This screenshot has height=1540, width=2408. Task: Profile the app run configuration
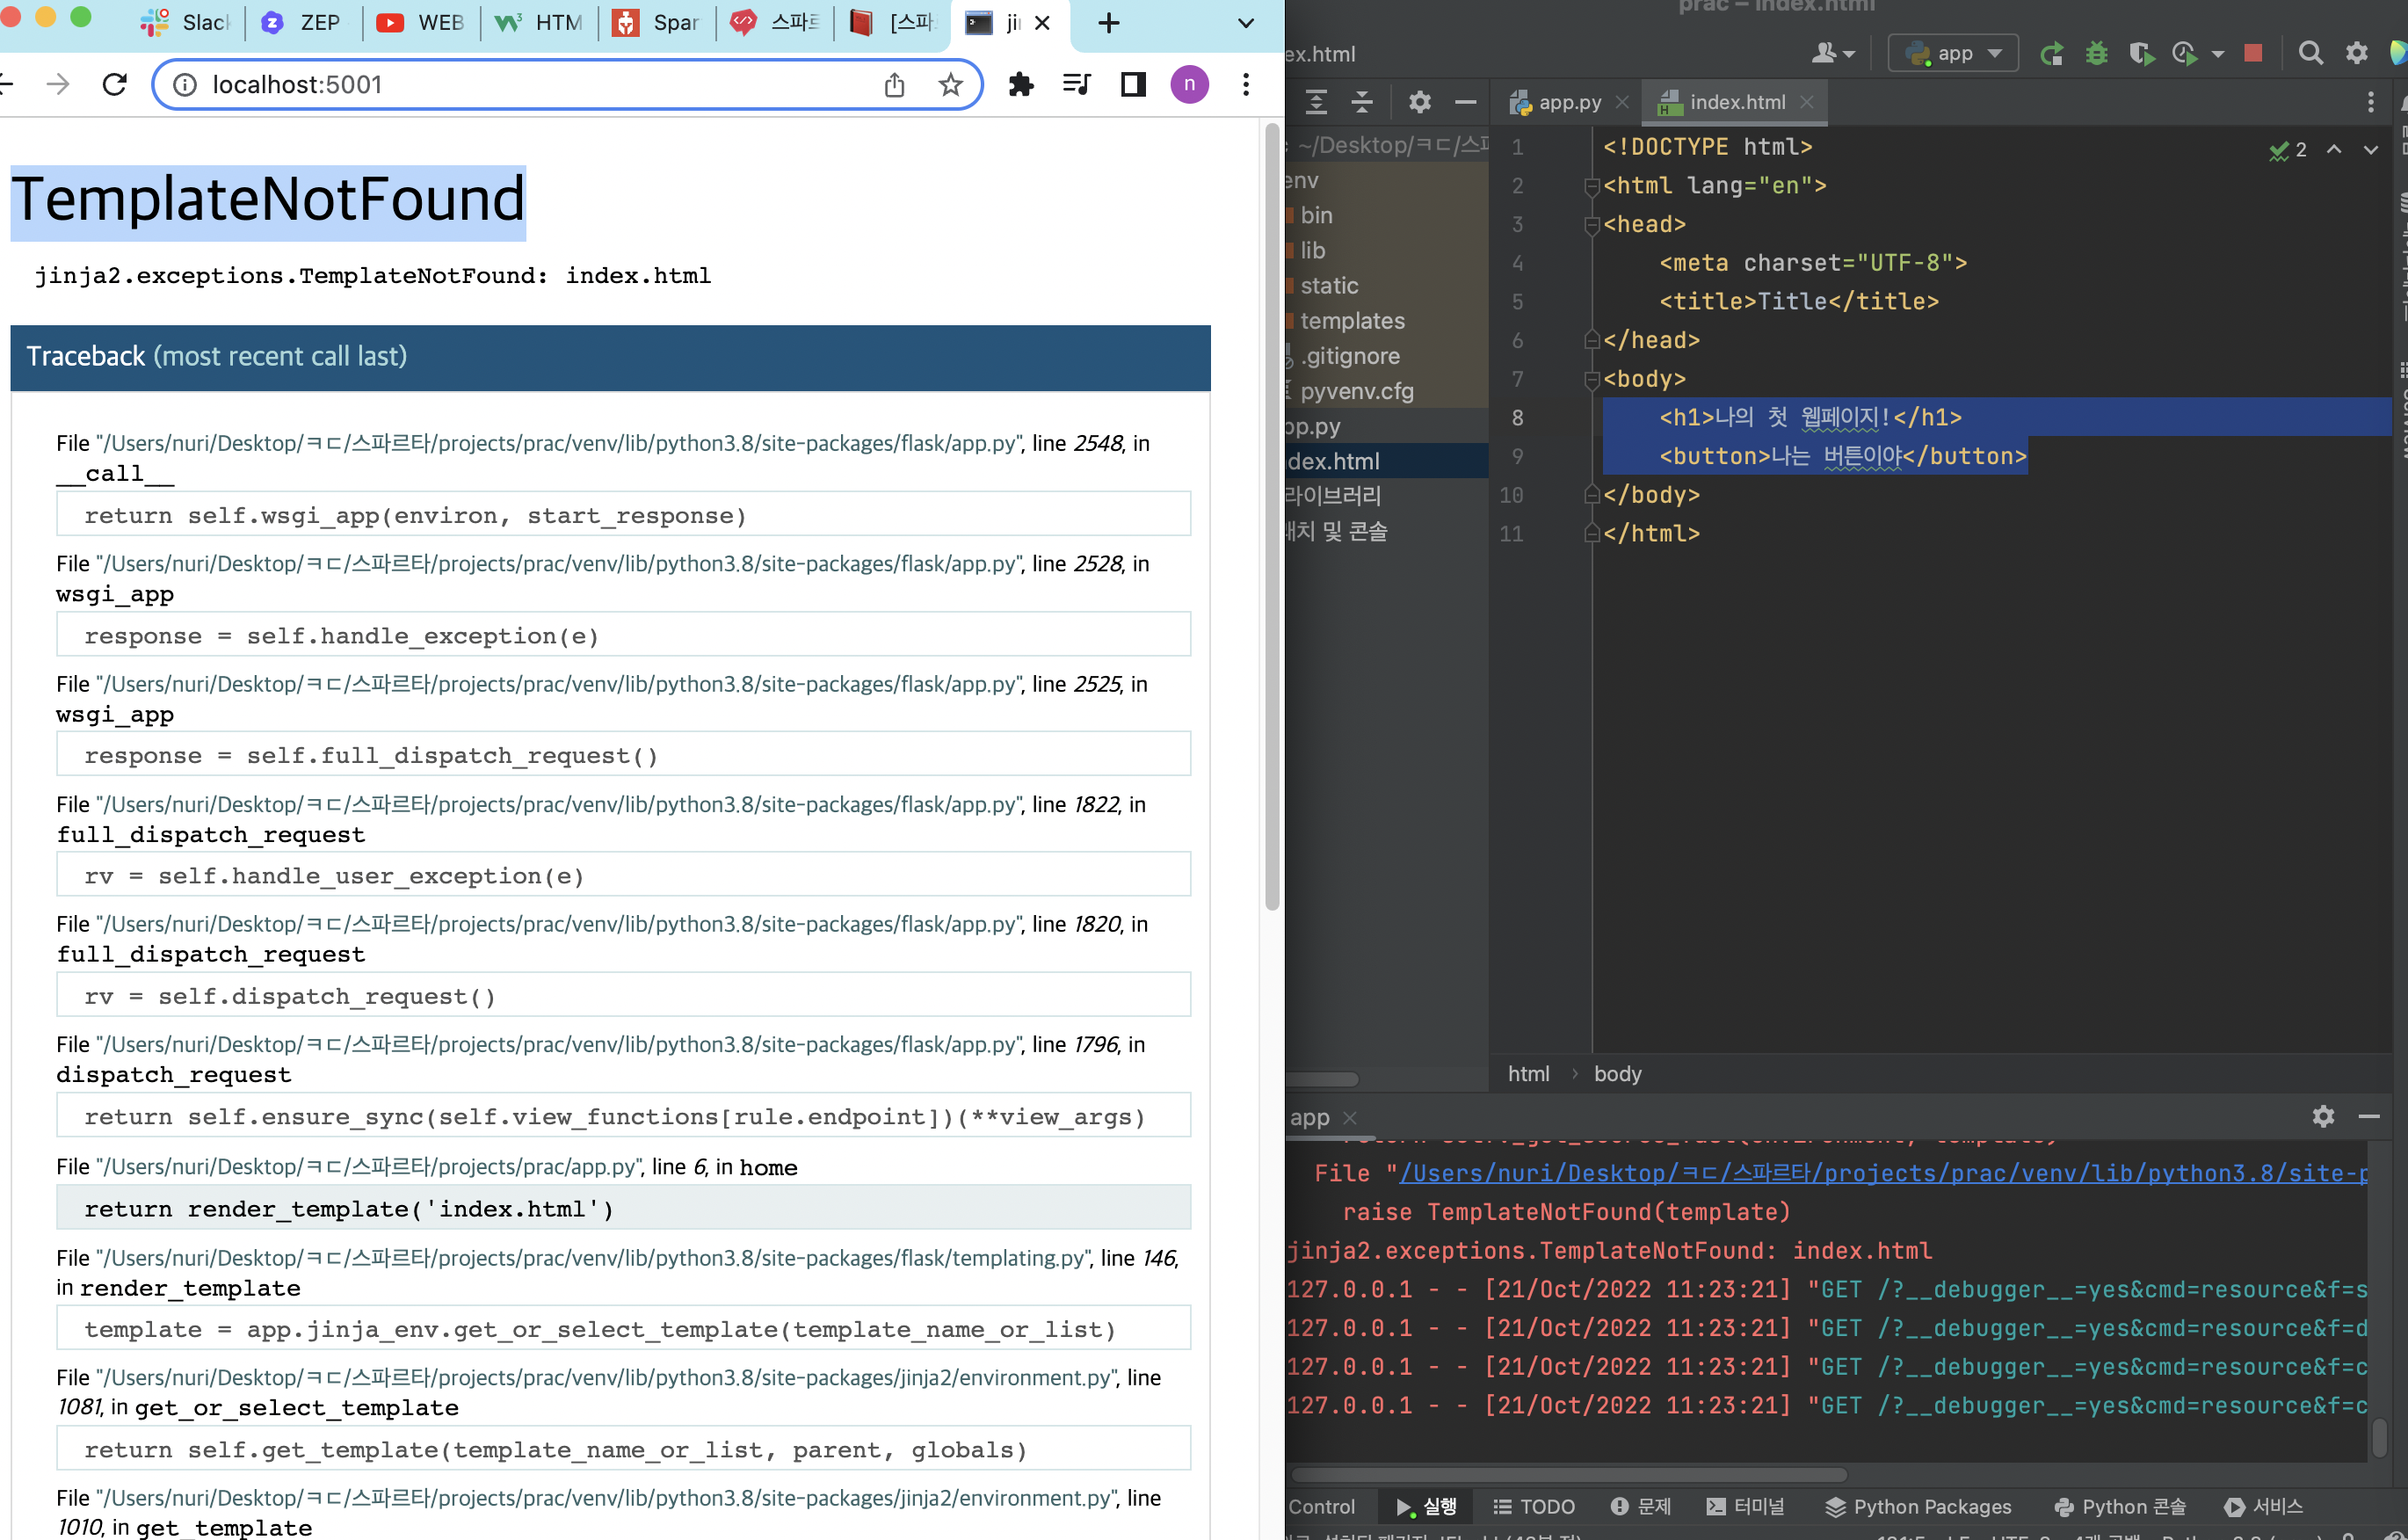point(2184,54)
